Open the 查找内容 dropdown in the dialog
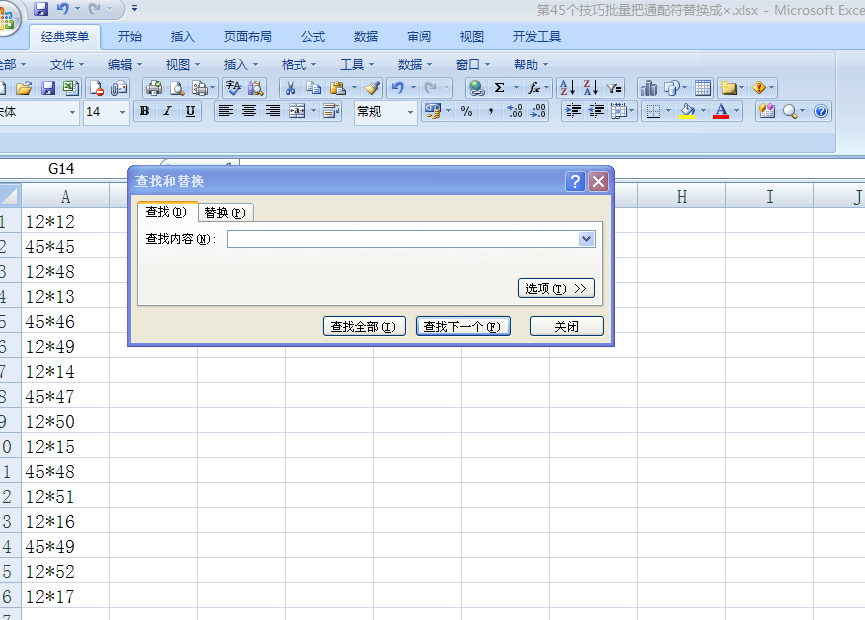Screen dimensions: 865x620 pyautogui.click(x=587, y=239)
